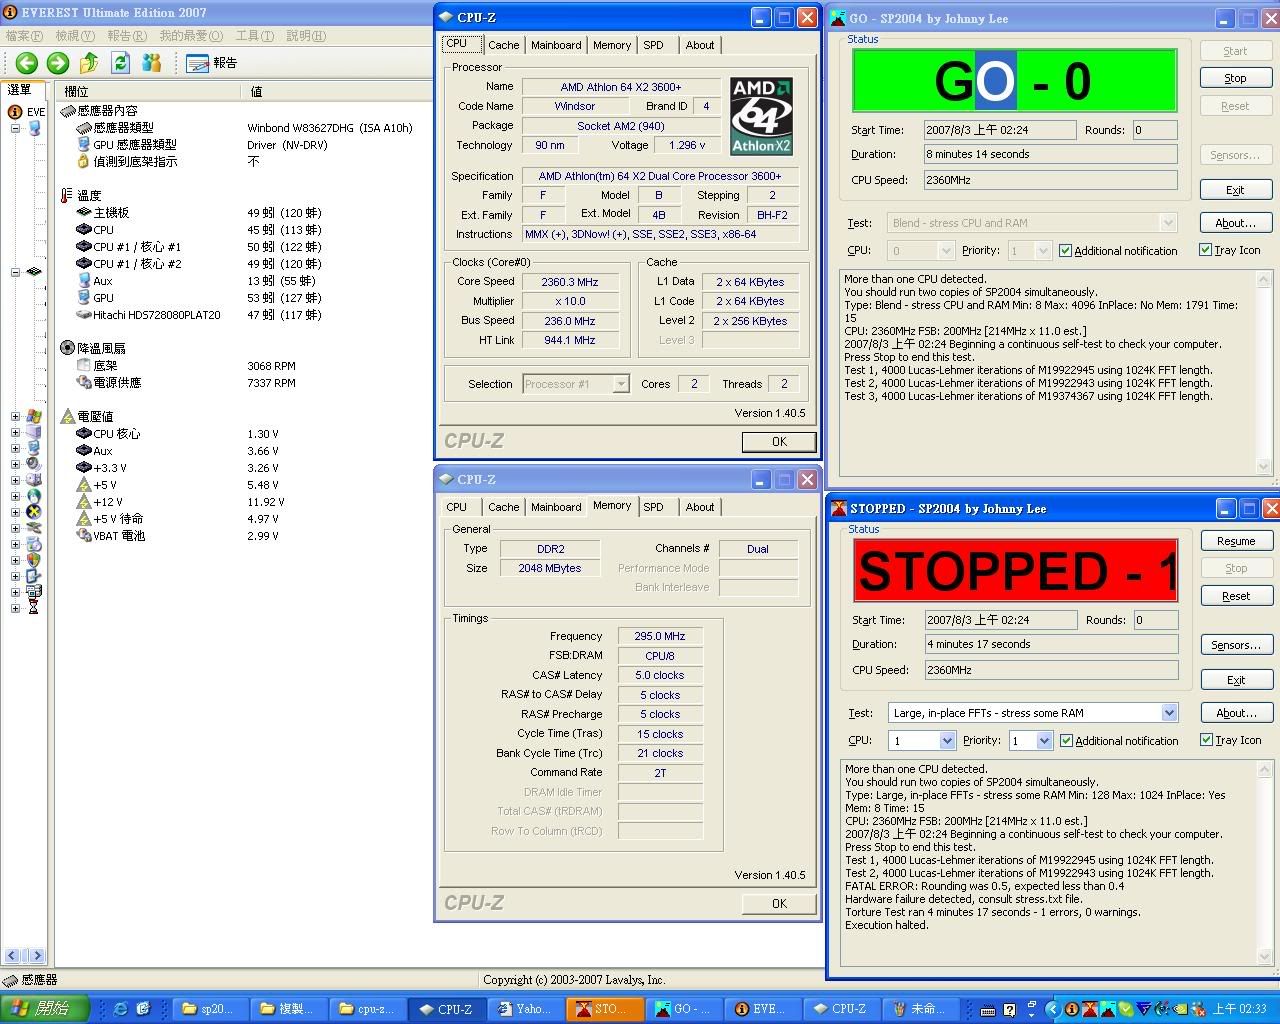Select the DirectX icon in sidebar tree
Screen dimensions: 1280x1024
(33, 512)
